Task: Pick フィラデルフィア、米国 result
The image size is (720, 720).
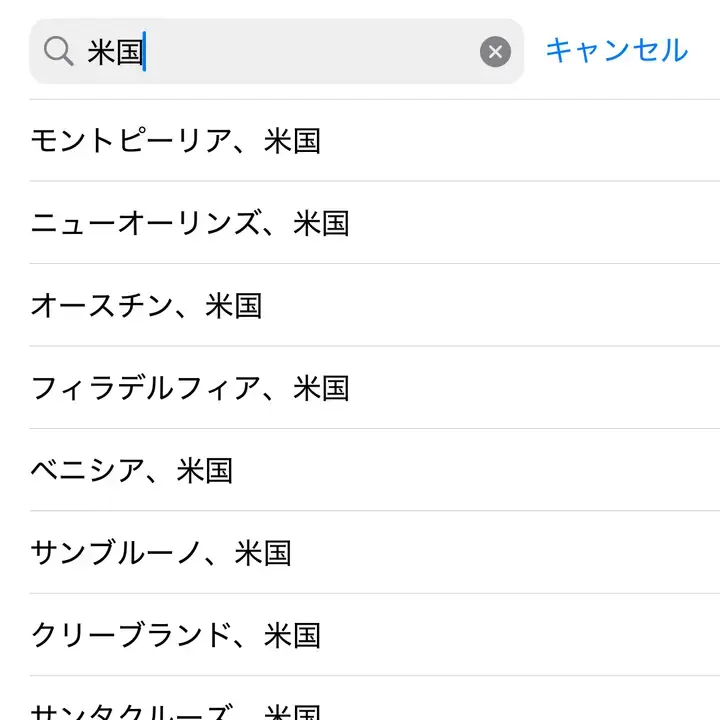Action: tap(190, 388)
